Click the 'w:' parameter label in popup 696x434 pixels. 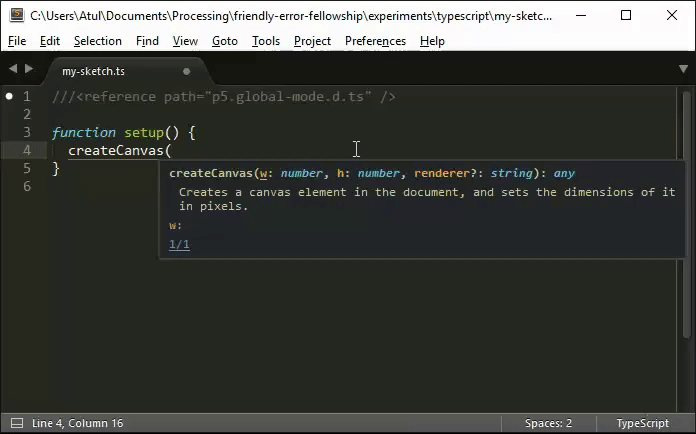[x=175, y=225]
